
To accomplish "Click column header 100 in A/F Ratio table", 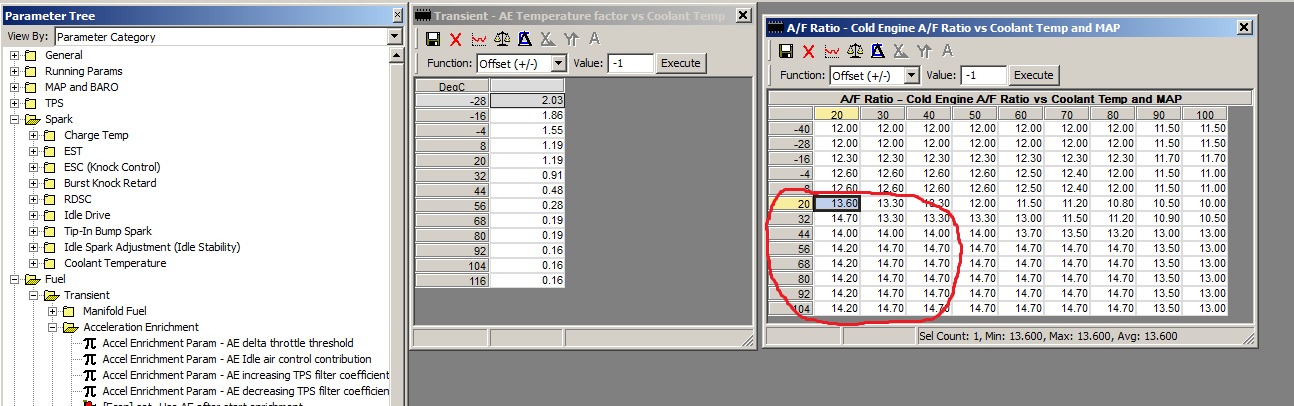I will pos(1204,114).
